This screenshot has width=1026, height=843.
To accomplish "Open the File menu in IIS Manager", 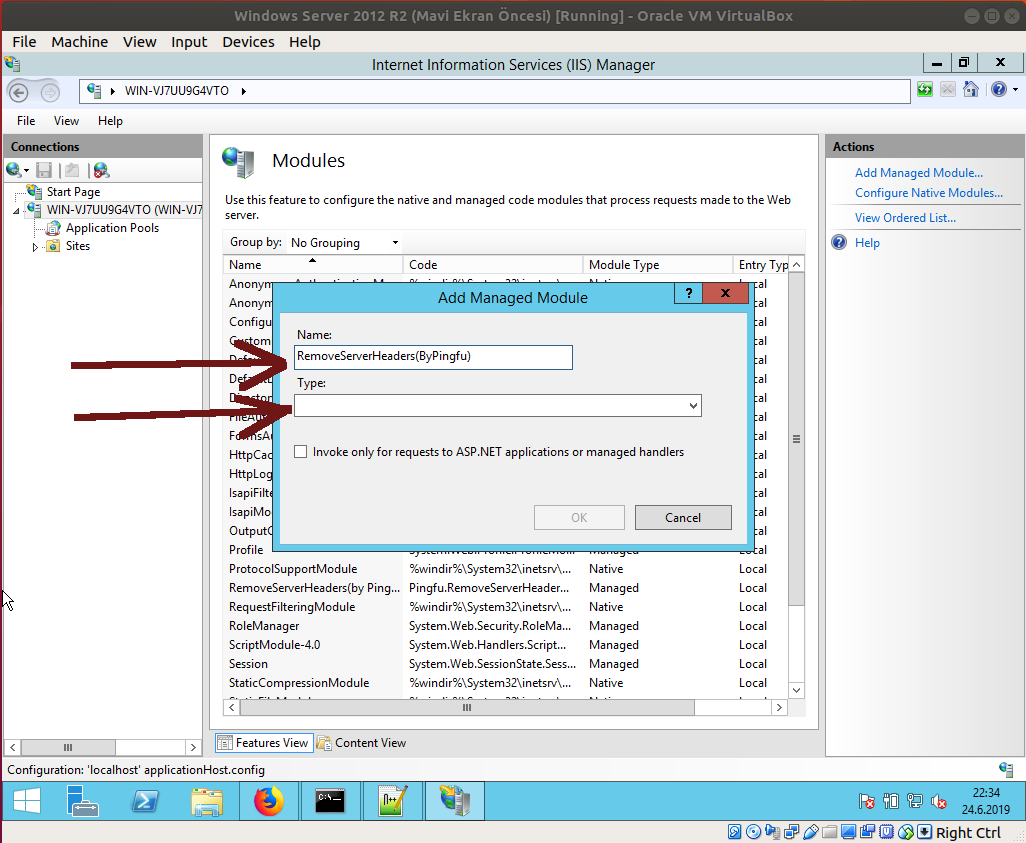I will click(x=26, y=121).
